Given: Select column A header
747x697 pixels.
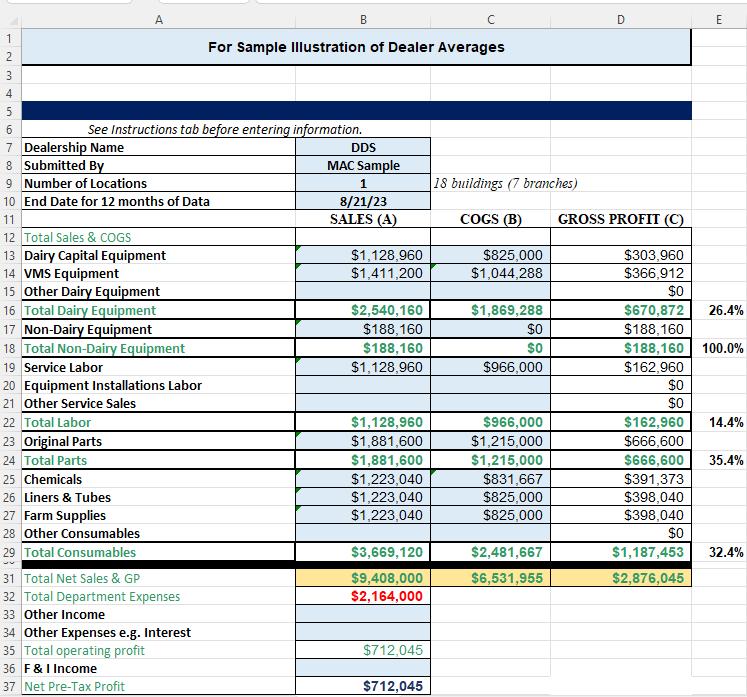Looking at the screenshot, I should 159,20.
